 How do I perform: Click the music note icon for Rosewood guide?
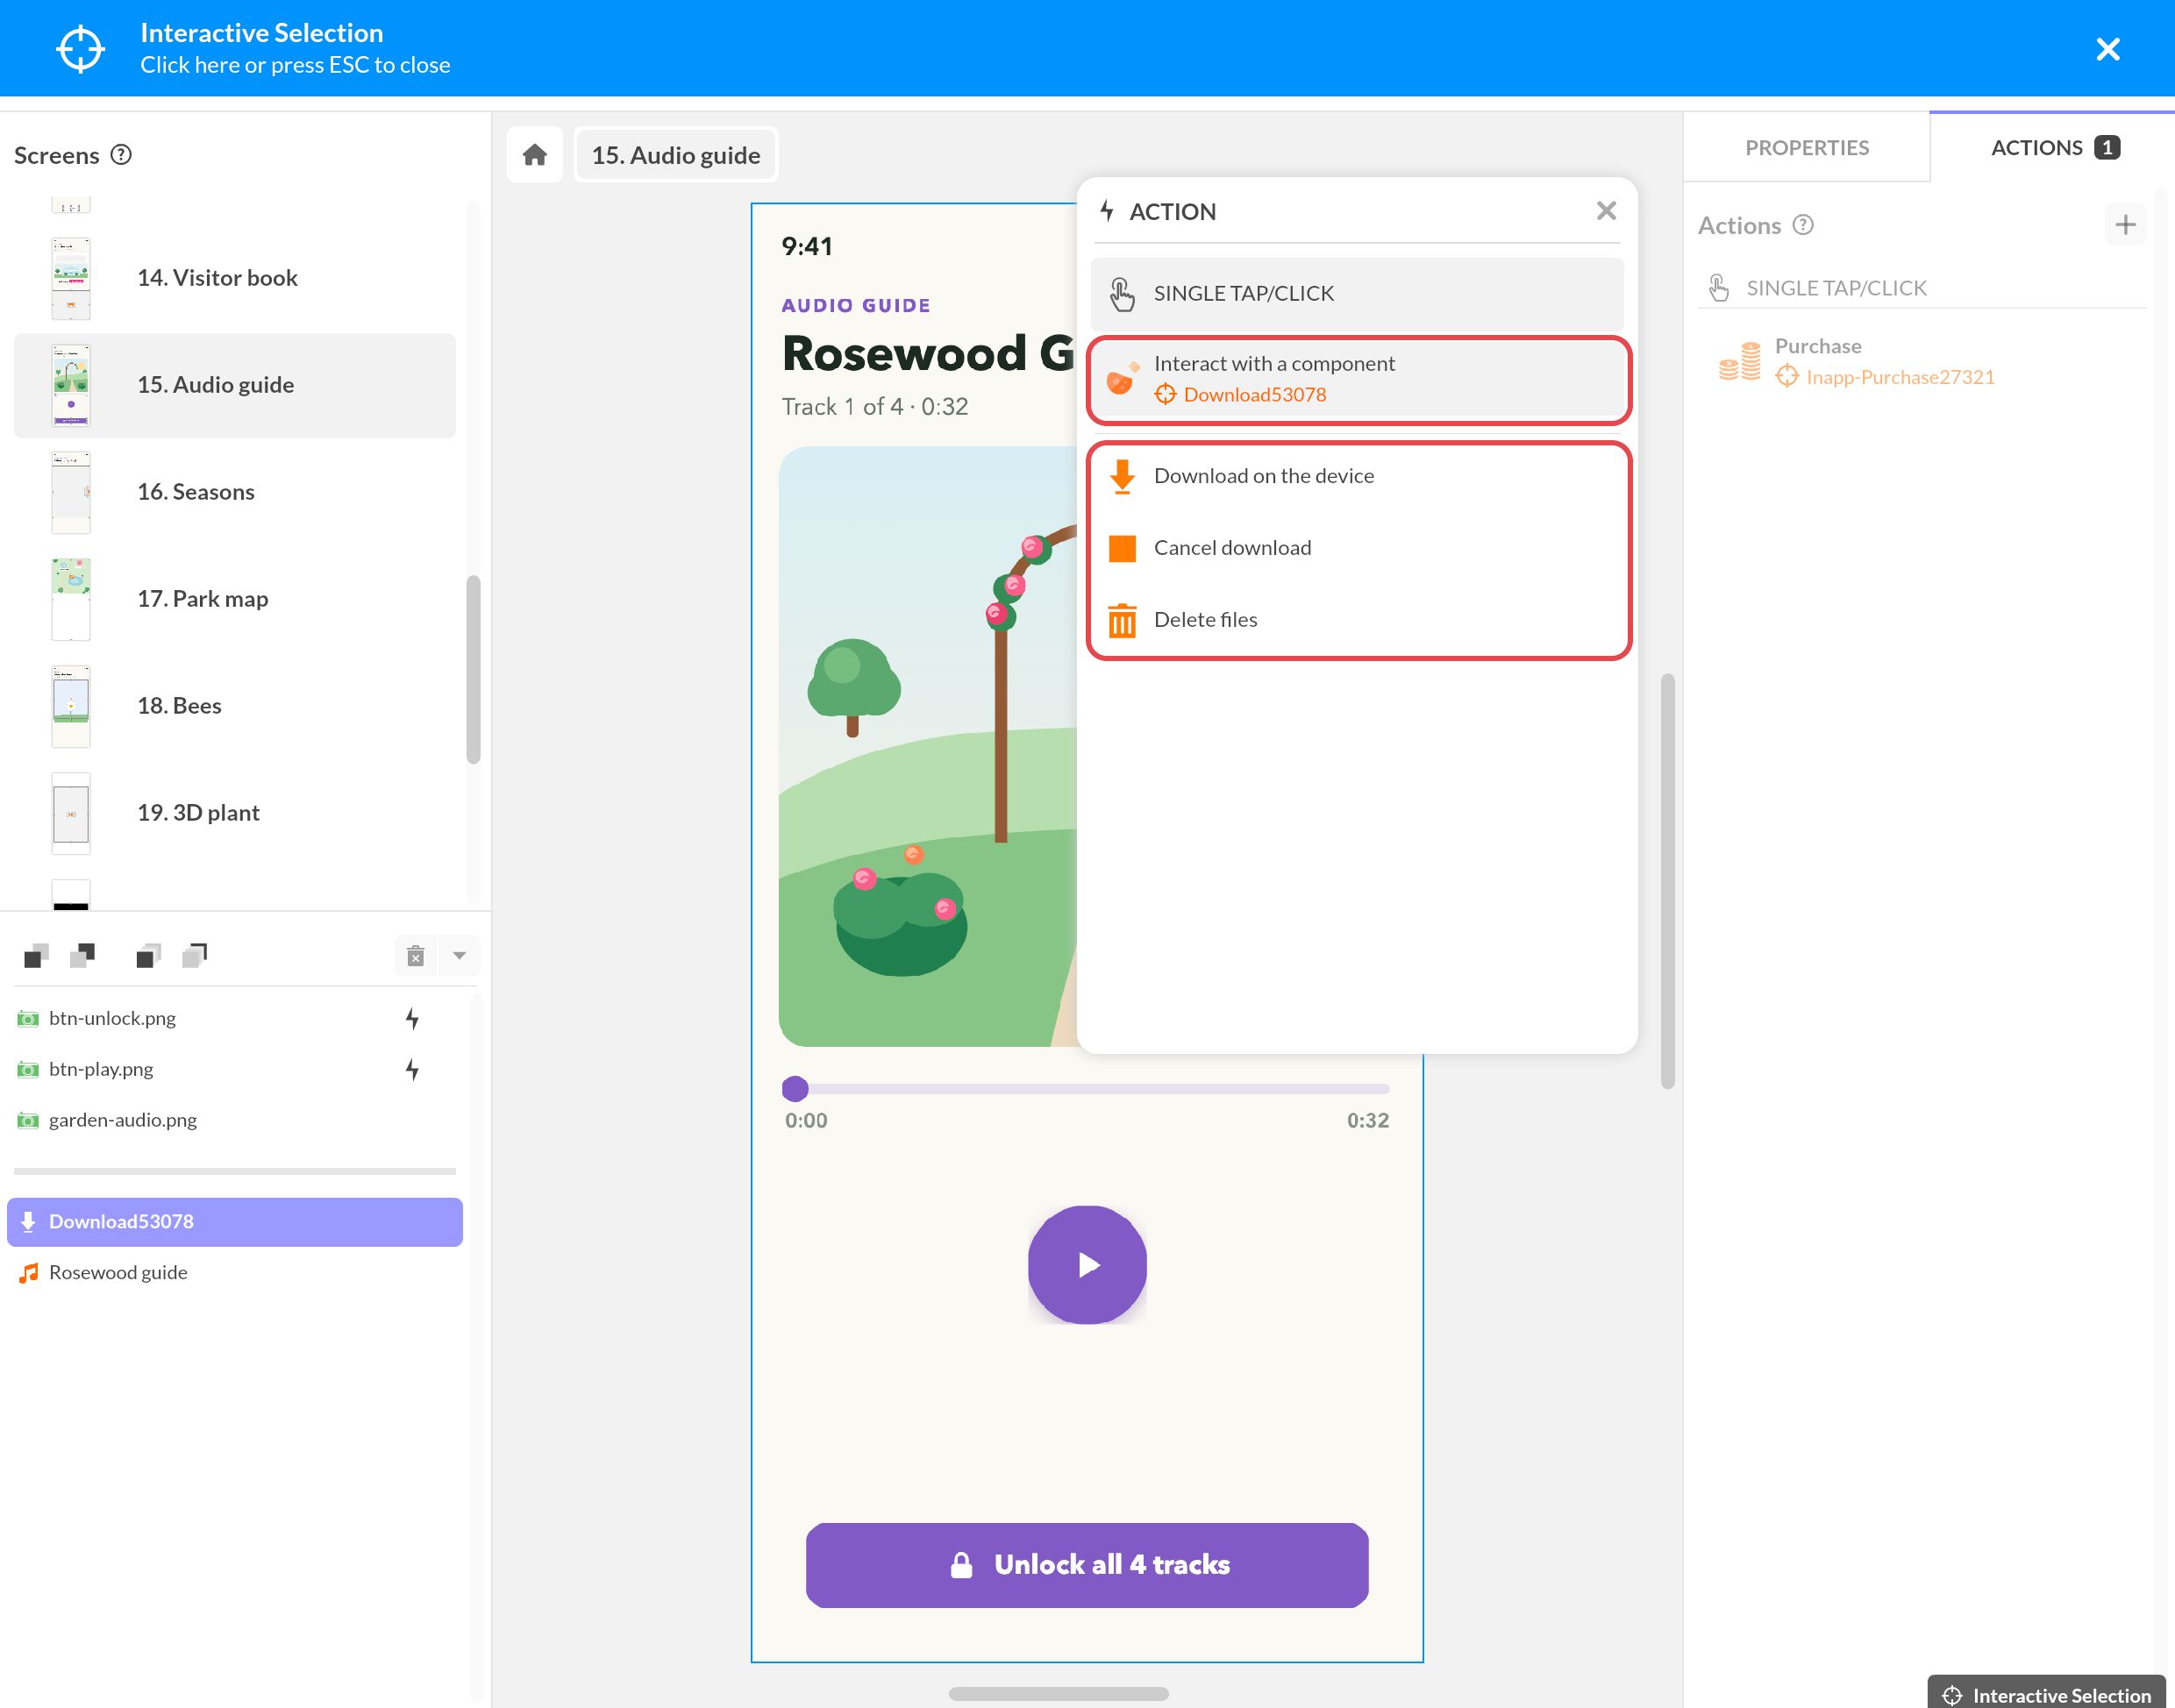pos(28,1273)
